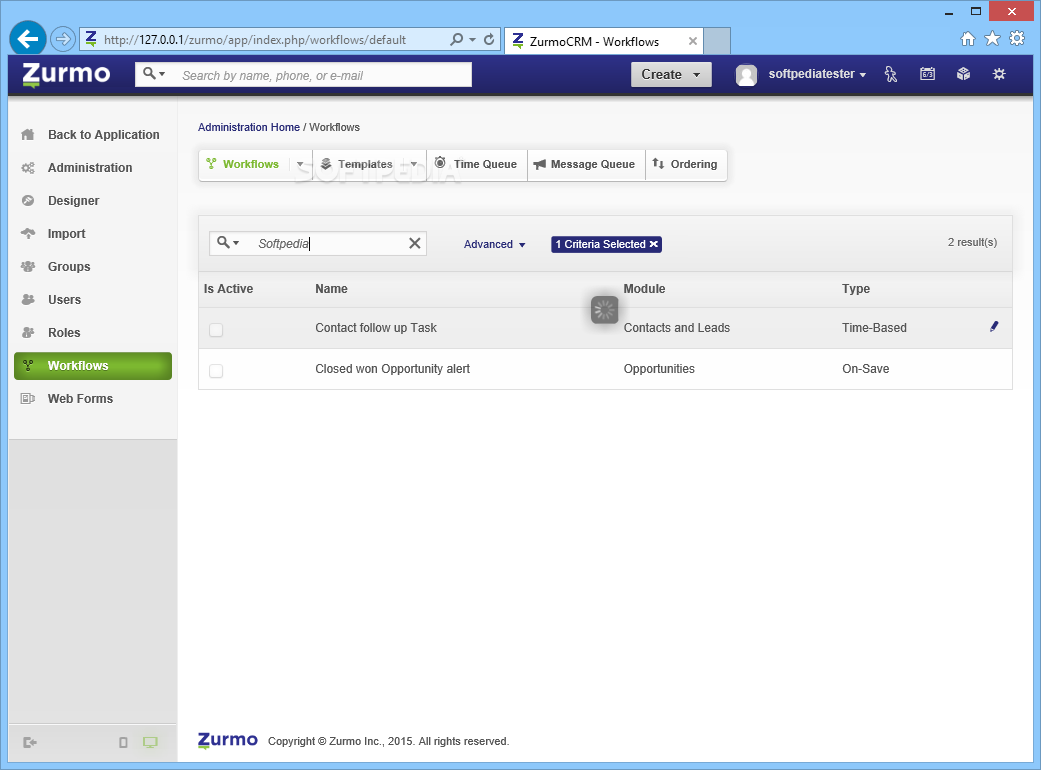Open the Time Queue view
Viewport: 1041px width, 770px height.
tap(477, 164)
